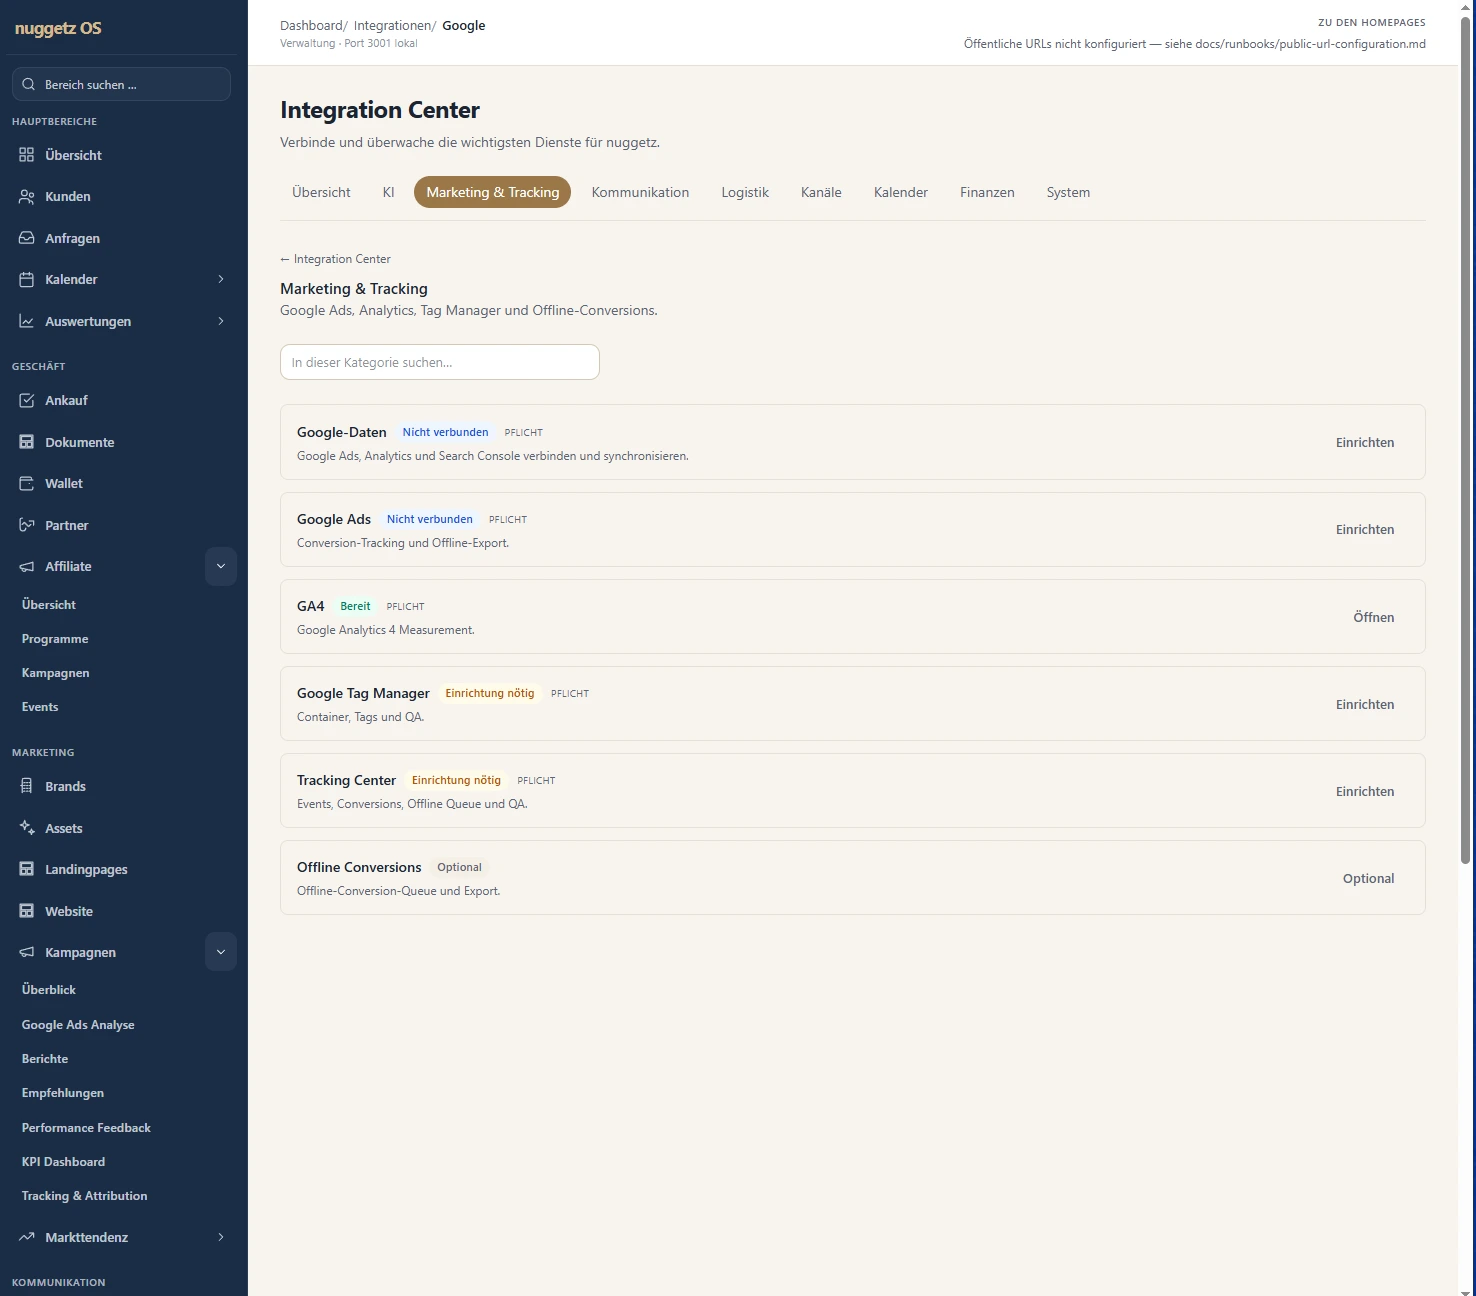Click Integrationen in the breadcrumb
The width and height of the screenshot is (1476, 1296).
[392, 26]
